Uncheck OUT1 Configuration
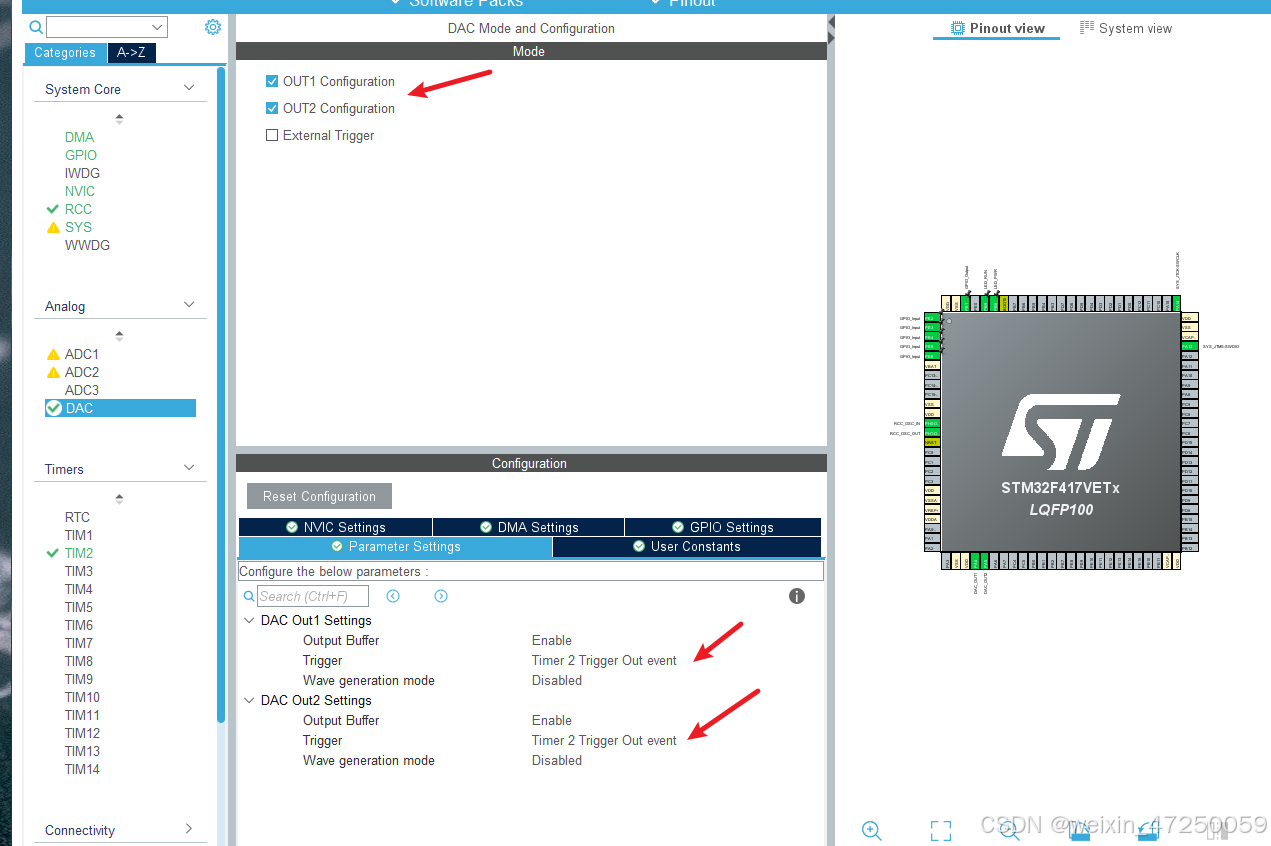This screenshot has height=846, width=1271. [272, 81]
